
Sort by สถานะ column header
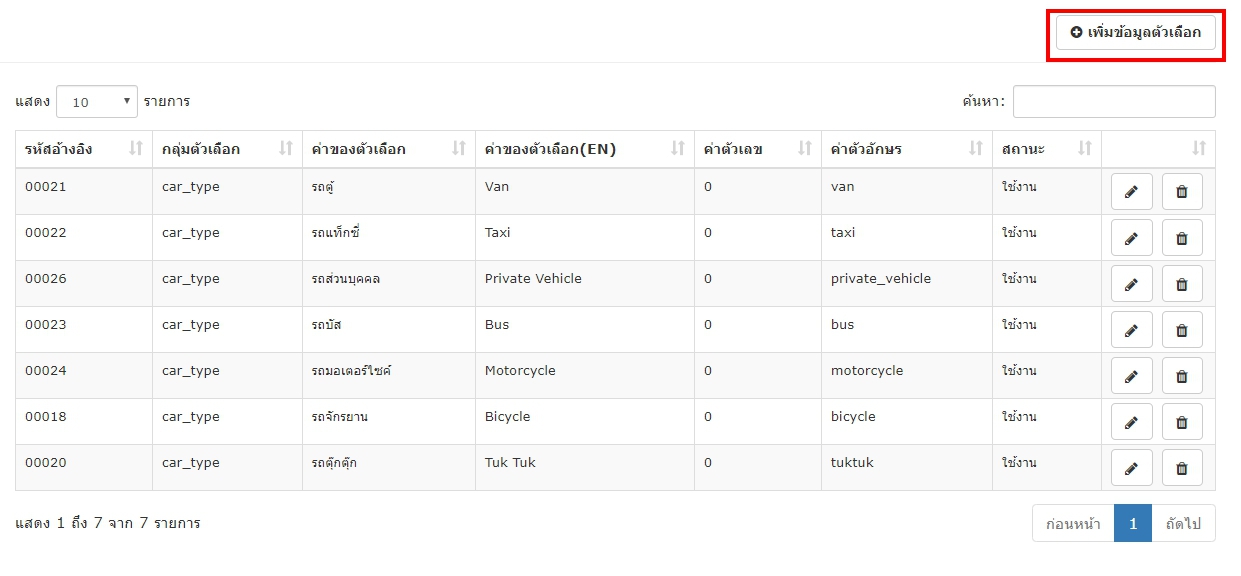coord(1047,149)
